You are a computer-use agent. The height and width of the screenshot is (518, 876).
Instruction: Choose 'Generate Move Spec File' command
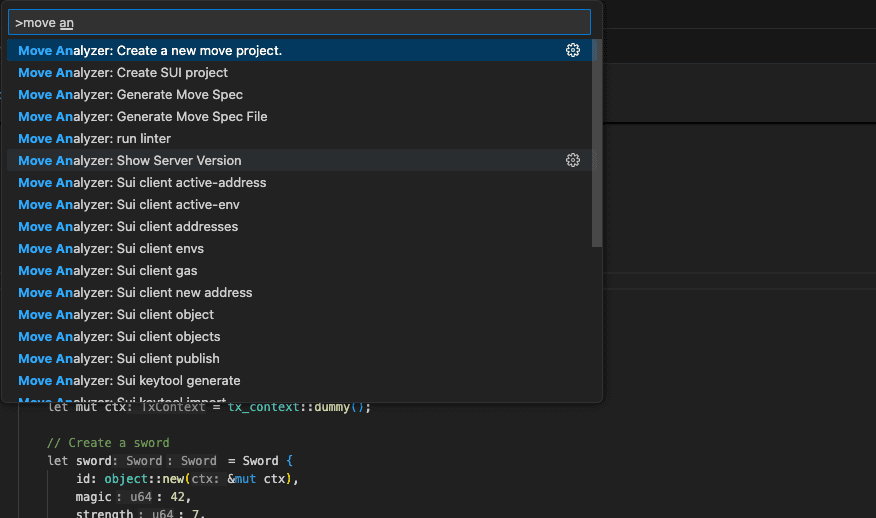[x=299, y=116]
